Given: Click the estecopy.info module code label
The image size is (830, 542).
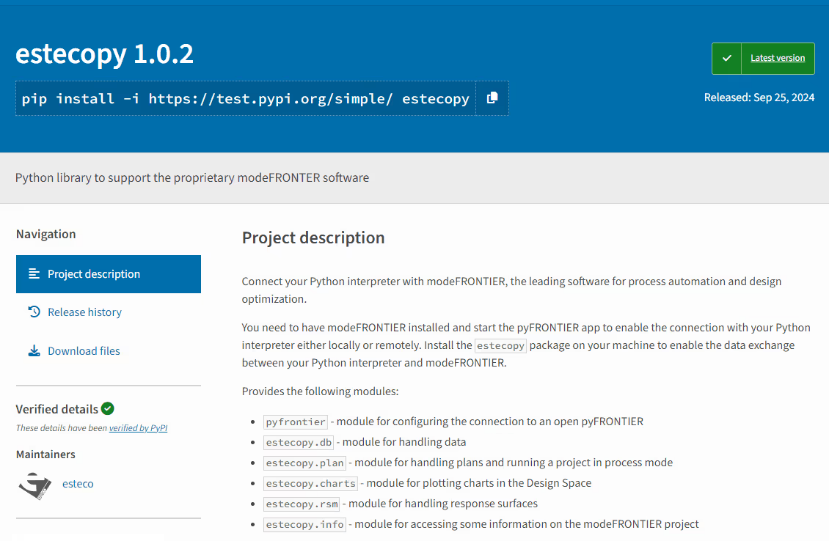Looking at the screenshot, I should [x=304, y=525].
